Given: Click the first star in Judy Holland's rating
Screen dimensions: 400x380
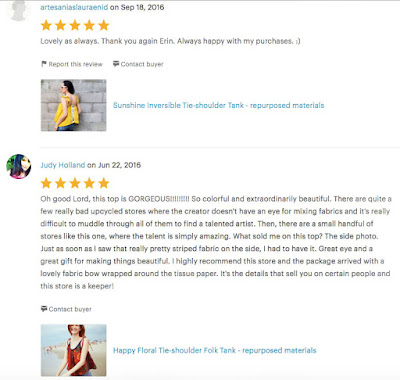Looking at the screenshot, I should [x=46, y=183].
